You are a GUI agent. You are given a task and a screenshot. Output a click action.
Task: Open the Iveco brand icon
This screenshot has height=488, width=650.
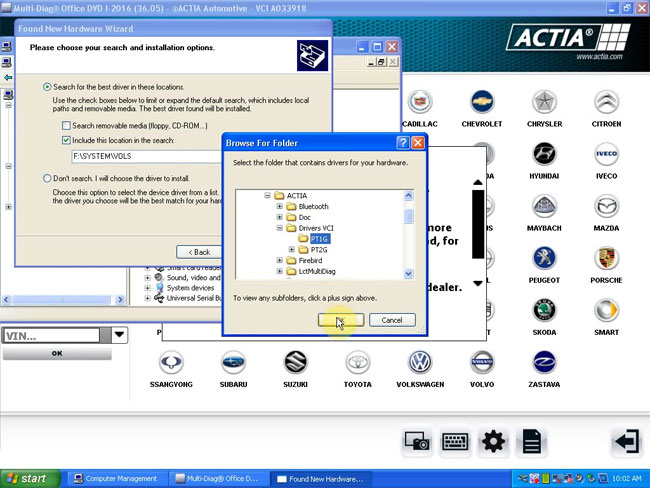click(x=606, y=154)
